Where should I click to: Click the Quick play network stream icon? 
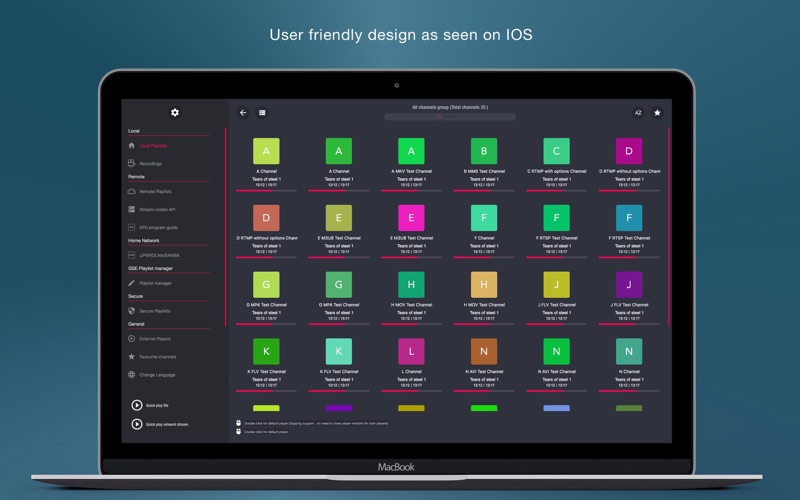coord(137,424)
